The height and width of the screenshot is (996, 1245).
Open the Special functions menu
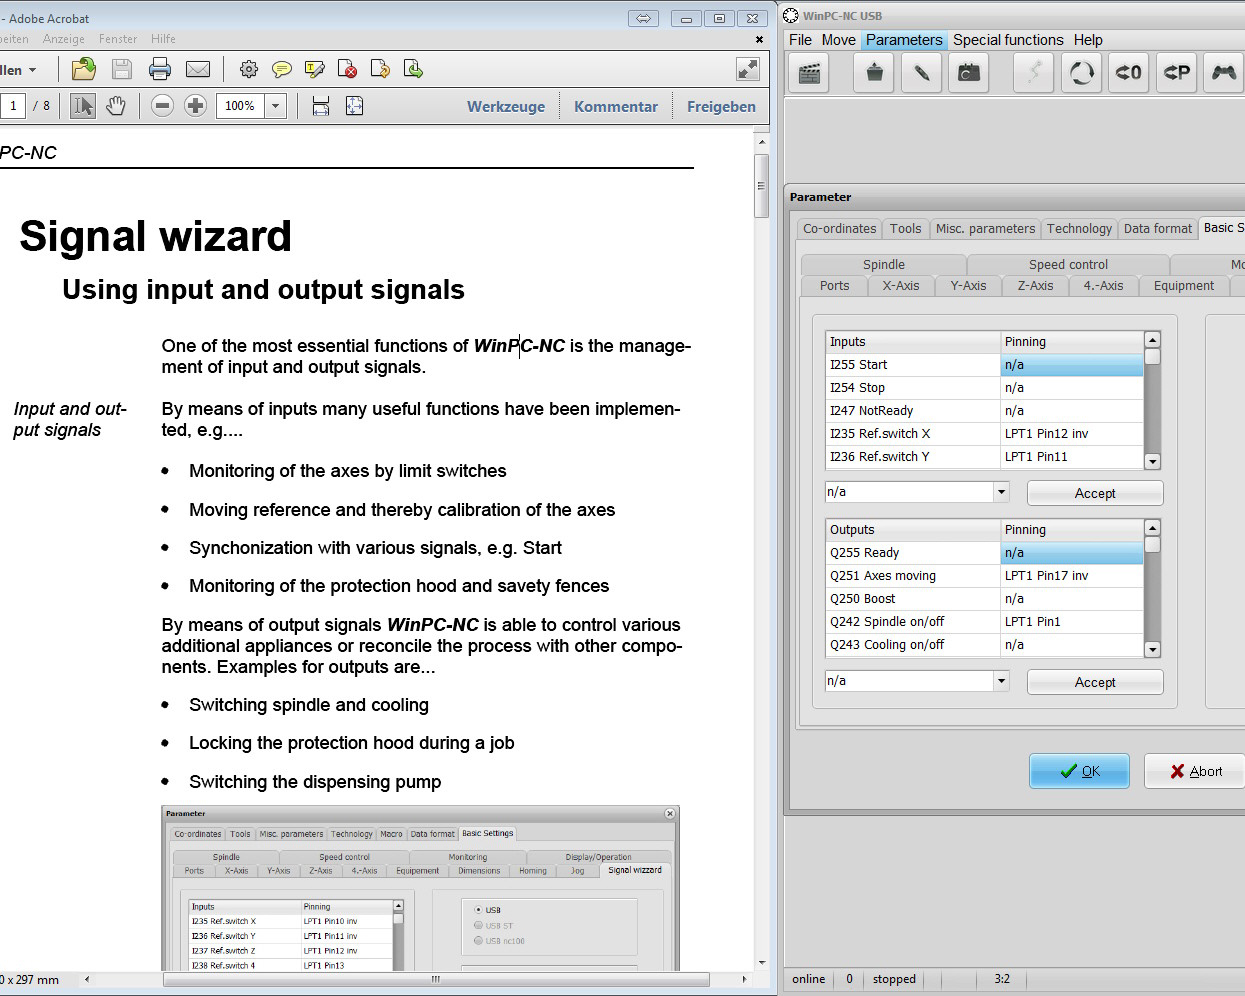tap(1008, 40)
